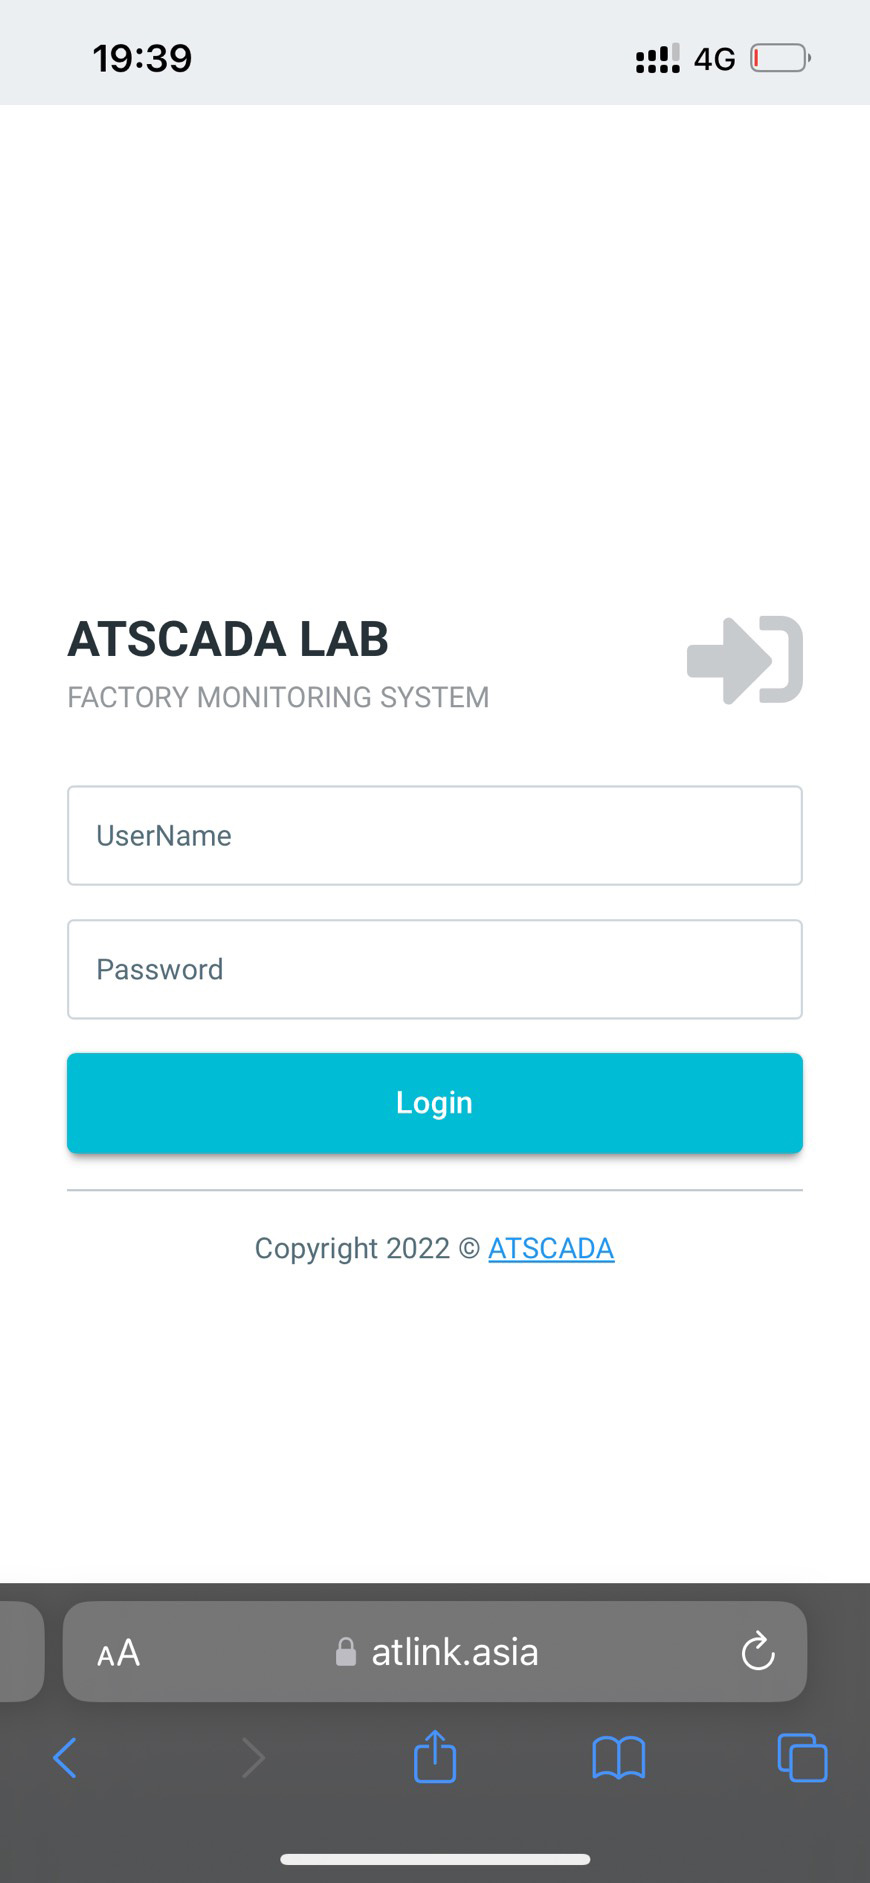Screen dimensions: 870x1883
Task: Select the atlink.asia address text
Action: 455,1652
